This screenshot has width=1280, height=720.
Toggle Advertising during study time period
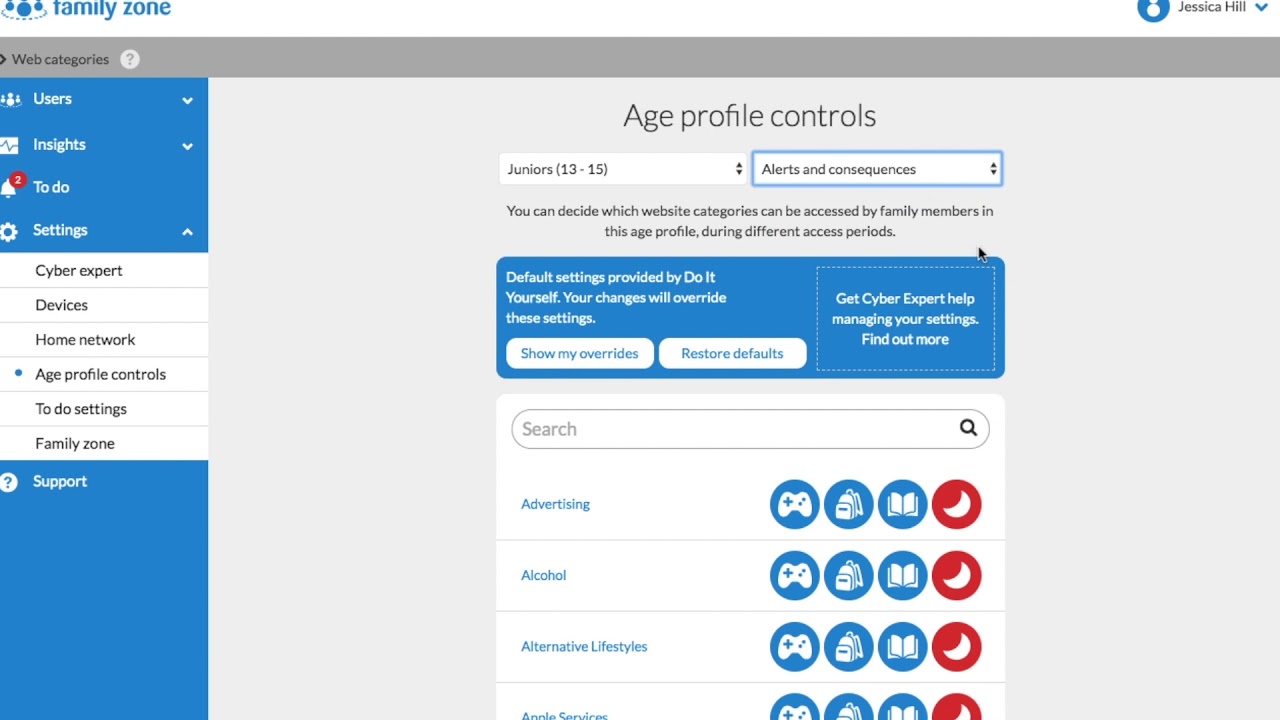[x=903, y=504]
